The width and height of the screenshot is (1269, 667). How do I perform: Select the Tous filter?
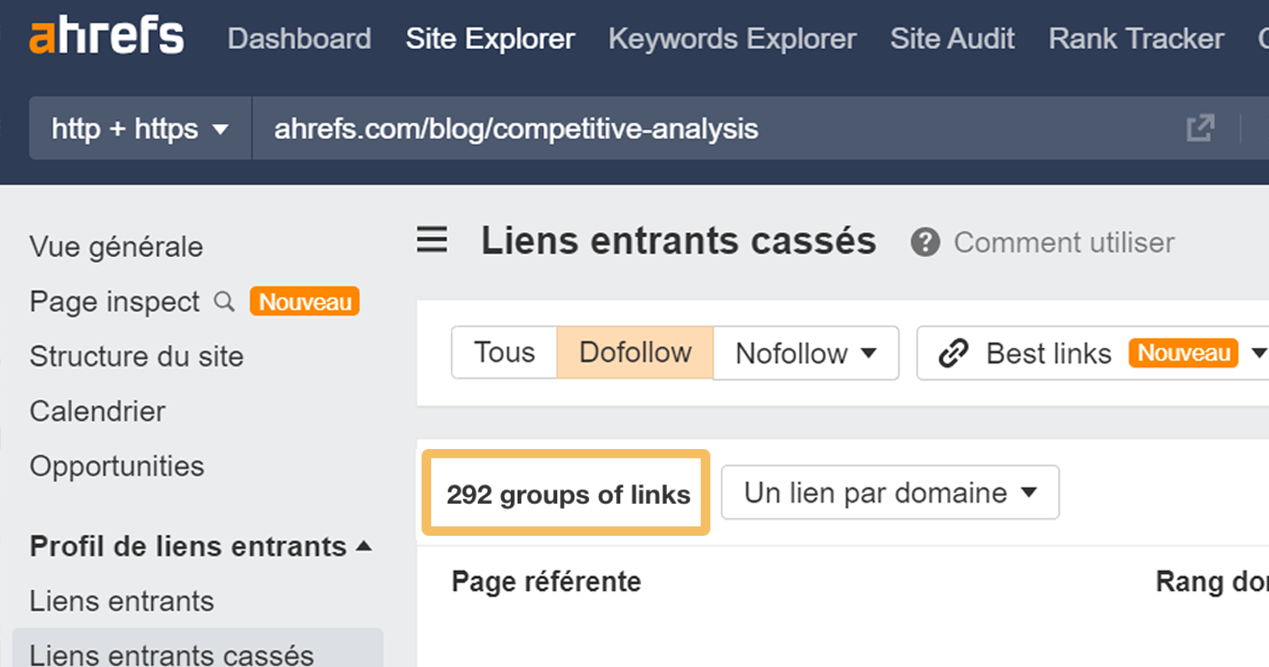point(504,353)
